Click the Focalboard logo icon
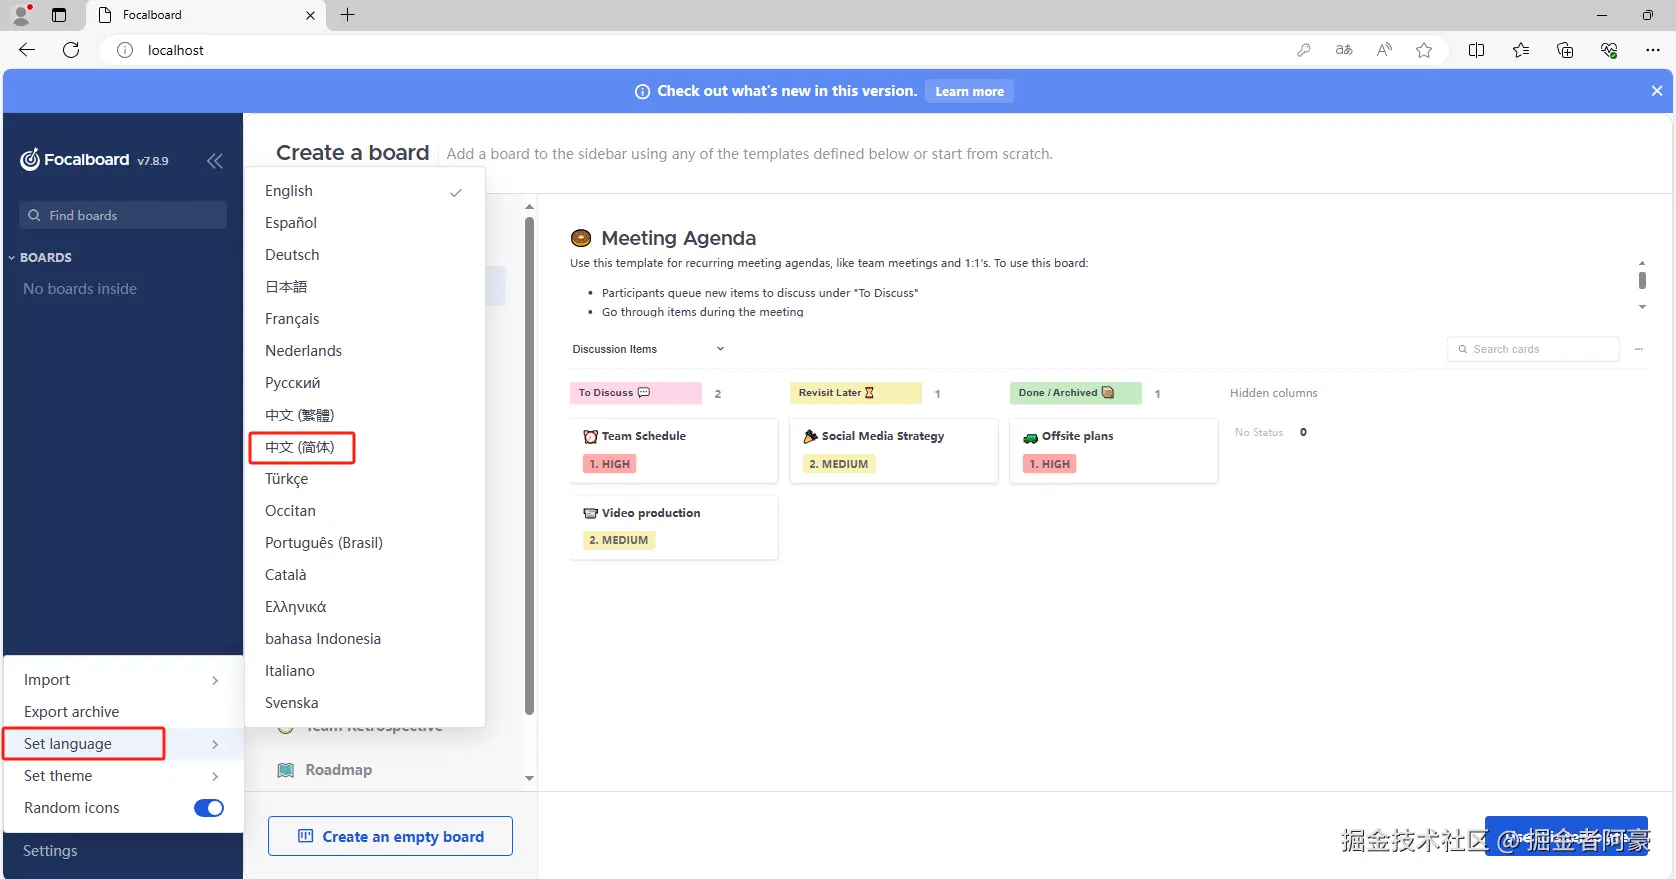 click(30, 160)
